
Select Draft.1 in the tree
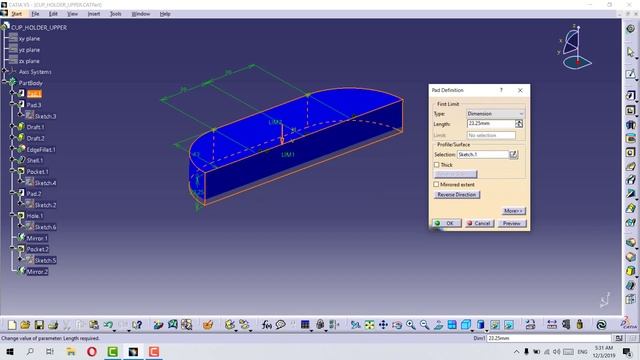point(35,127)
